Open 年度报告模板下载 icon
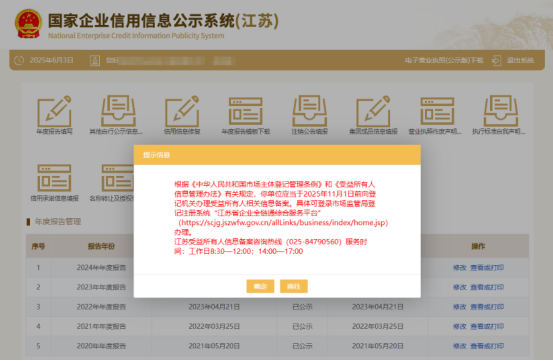This screenshot has height=361, width=553. (245, 111)
